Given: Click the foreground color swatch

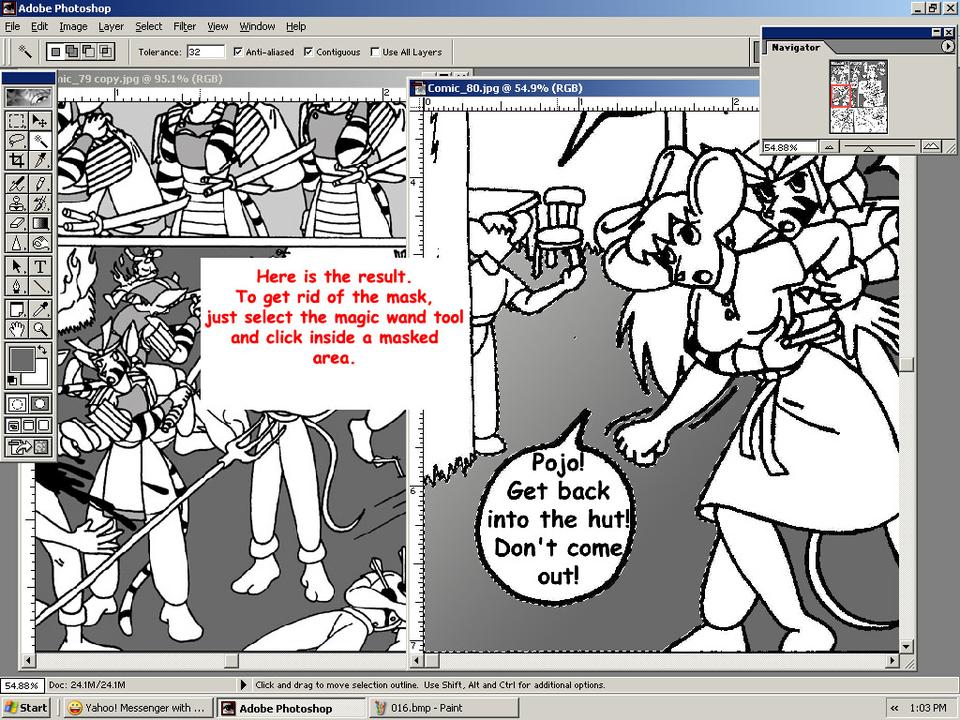Looking at the screenshot, I should (20, 359).
